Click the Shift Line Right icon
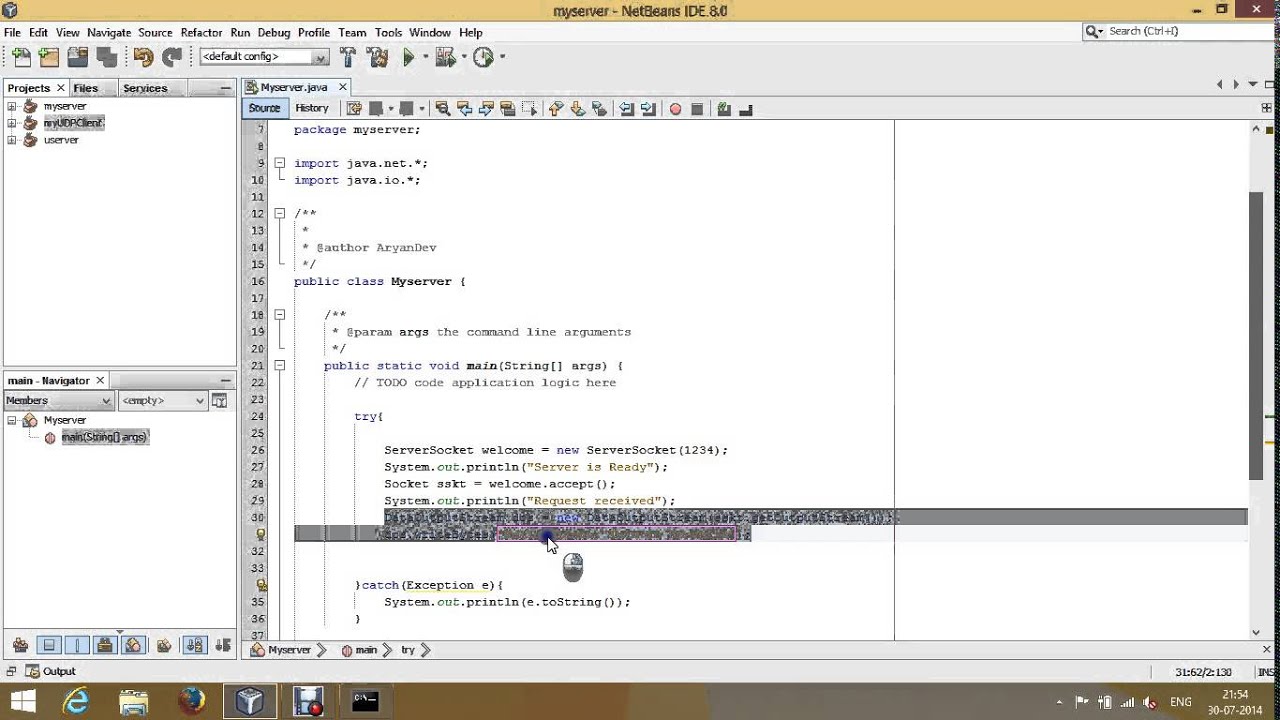 click(646, 108)
